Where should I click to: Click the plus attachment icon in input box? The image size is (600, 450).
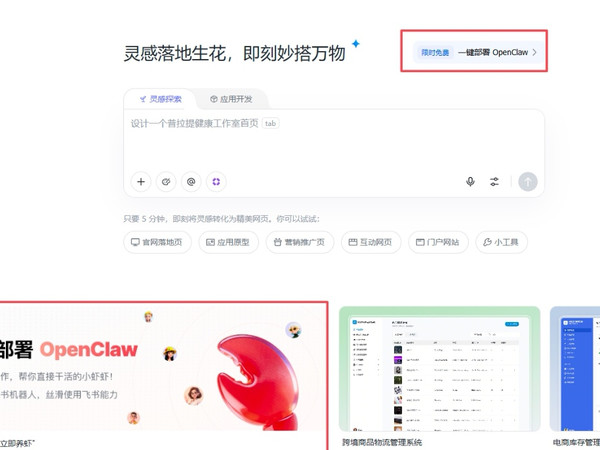tap(141, 181)
